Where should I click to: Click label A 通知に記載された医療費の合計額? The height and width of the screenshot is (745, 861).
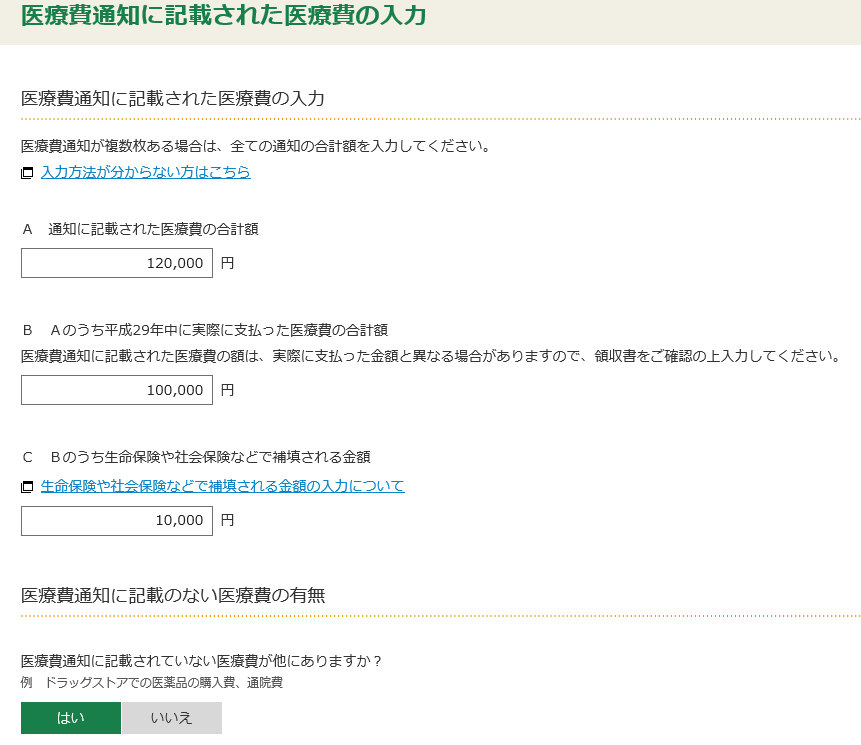point(141,229)
